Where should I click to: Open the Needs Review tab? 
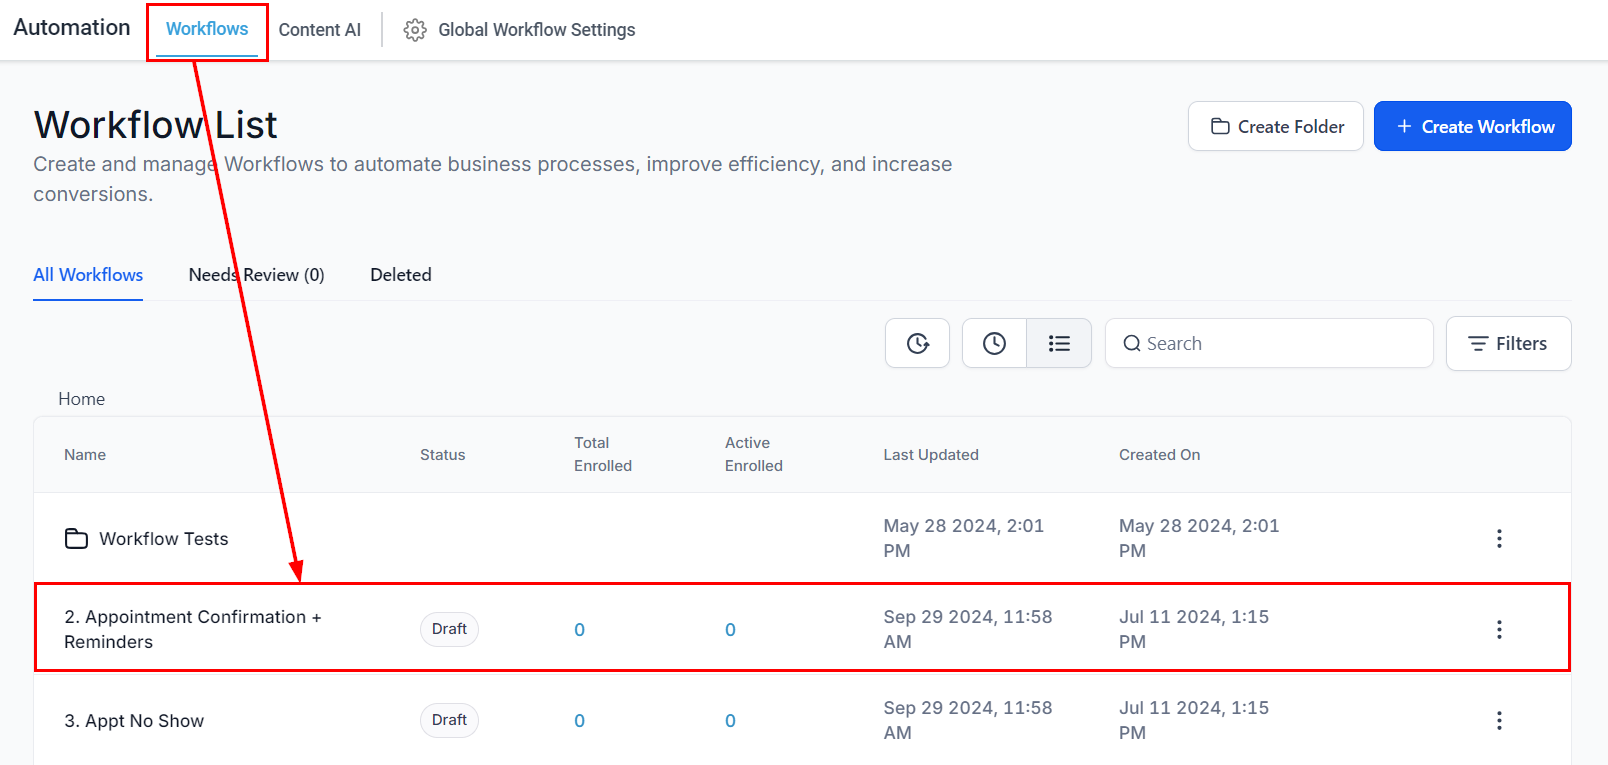(x=256, y=275)
